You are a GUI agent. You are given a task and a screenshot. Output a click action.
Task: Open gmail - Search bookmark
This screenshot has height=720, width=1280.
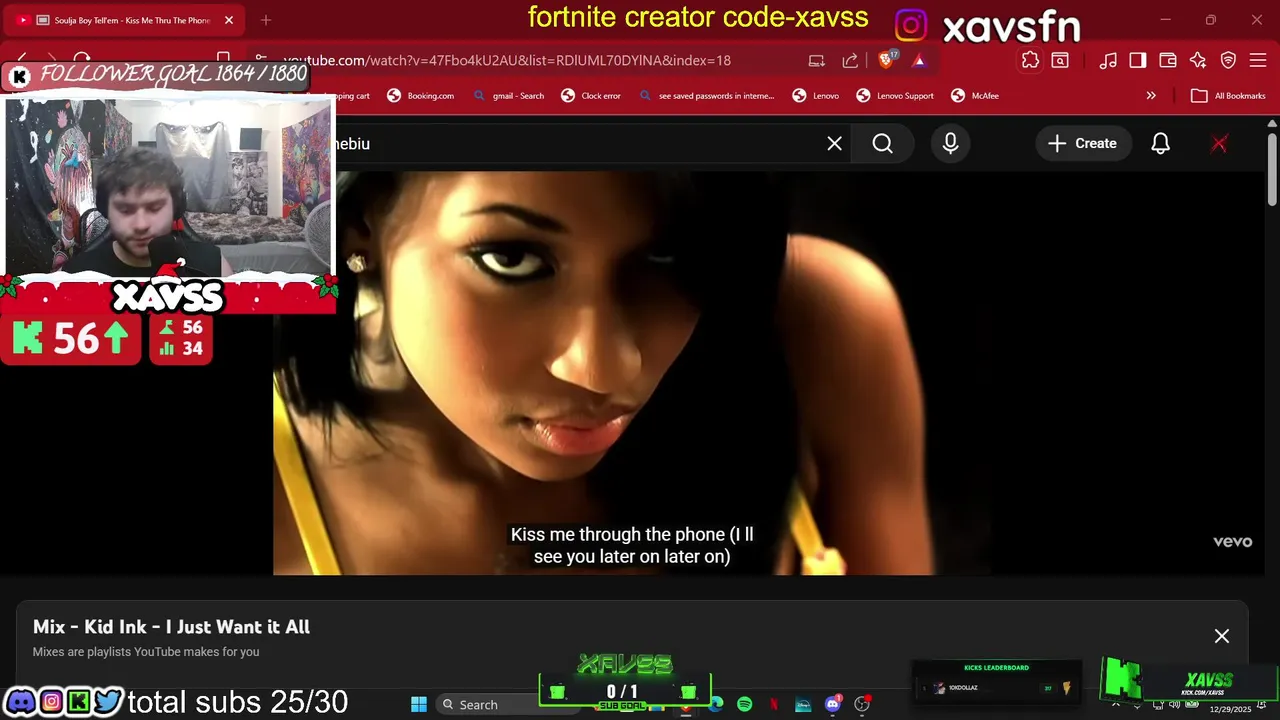(508, 96)
